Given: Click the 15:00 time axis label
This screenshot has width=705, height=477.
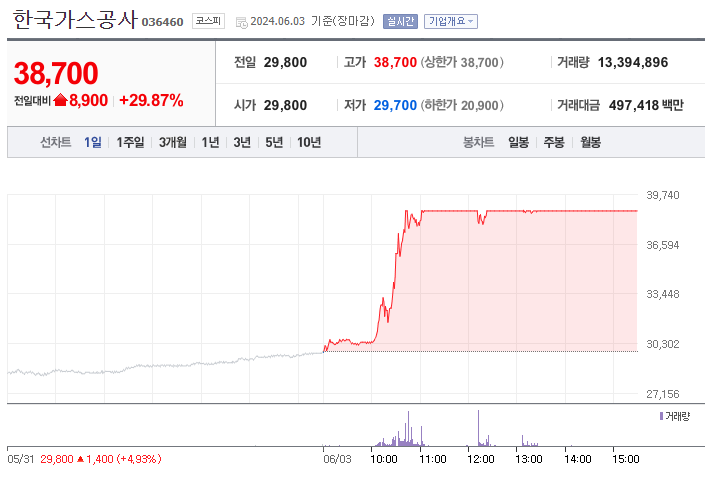Looking at the screenshot, I should click(626, 459).
